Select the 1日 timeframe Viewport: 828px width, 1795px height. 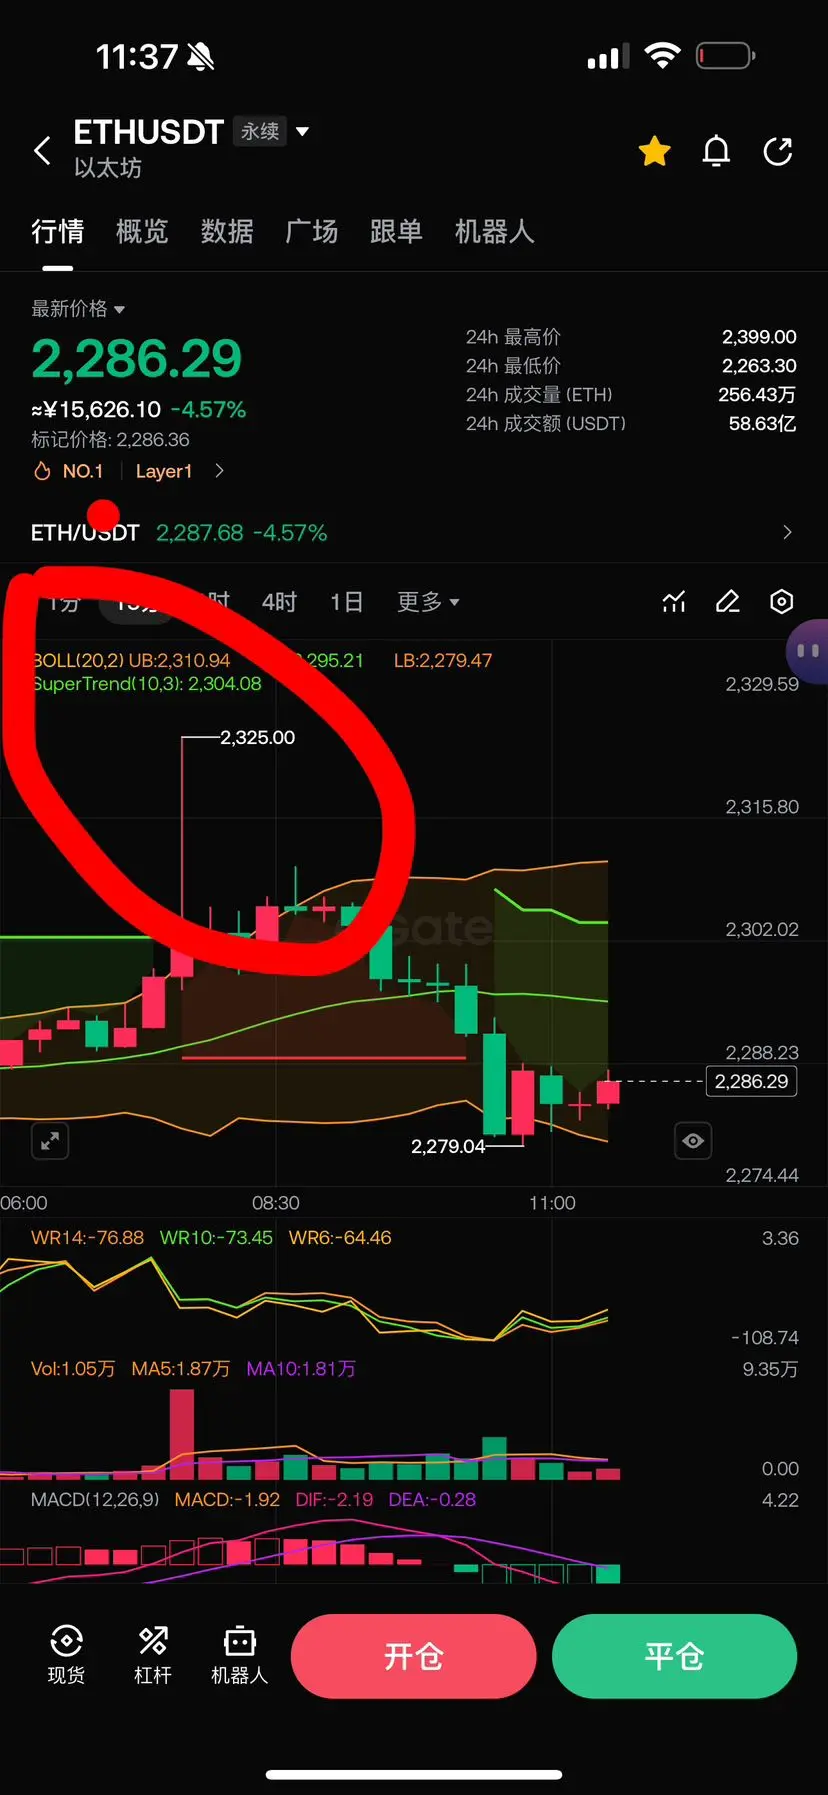click(346, 601)
